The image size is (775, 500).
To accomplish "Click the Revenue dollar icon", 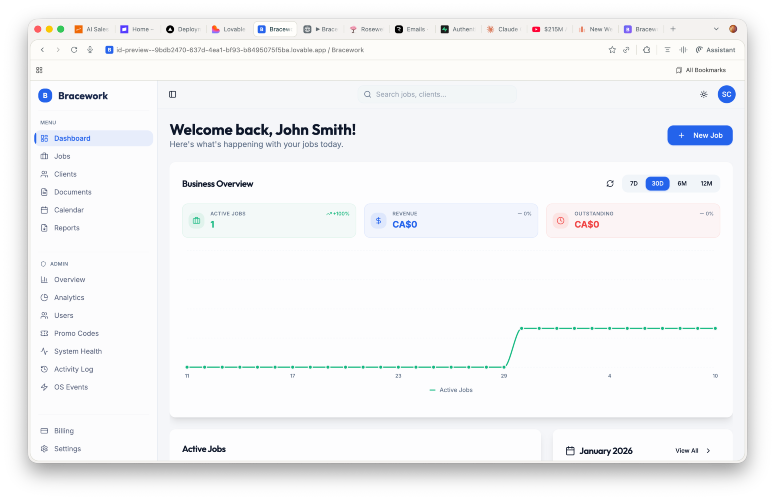I will coord(378,221).
